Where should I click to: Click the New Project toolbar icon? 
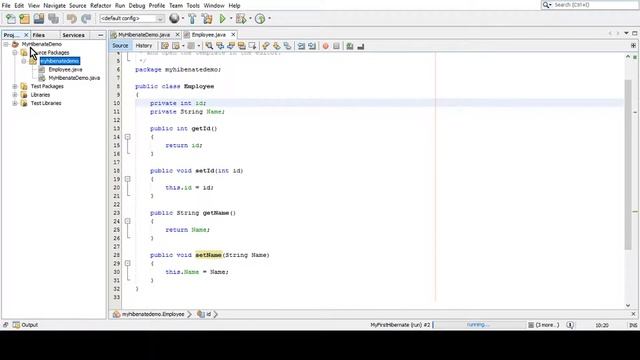(24, 18)
